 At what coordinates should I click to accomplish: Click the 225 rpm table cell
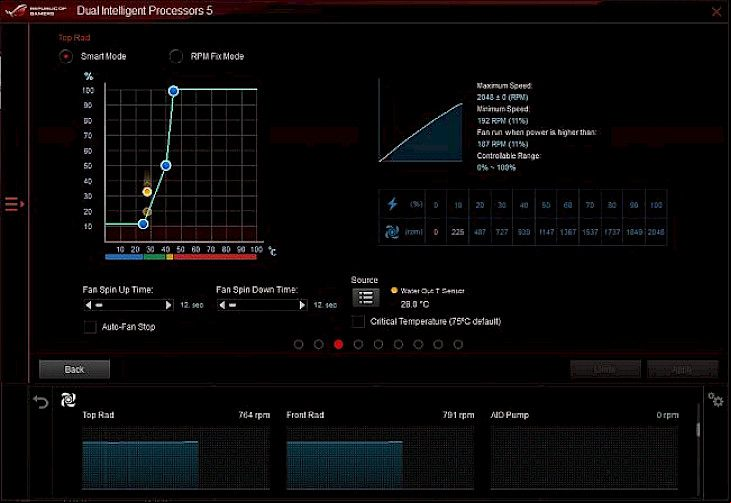pos(458,232)
